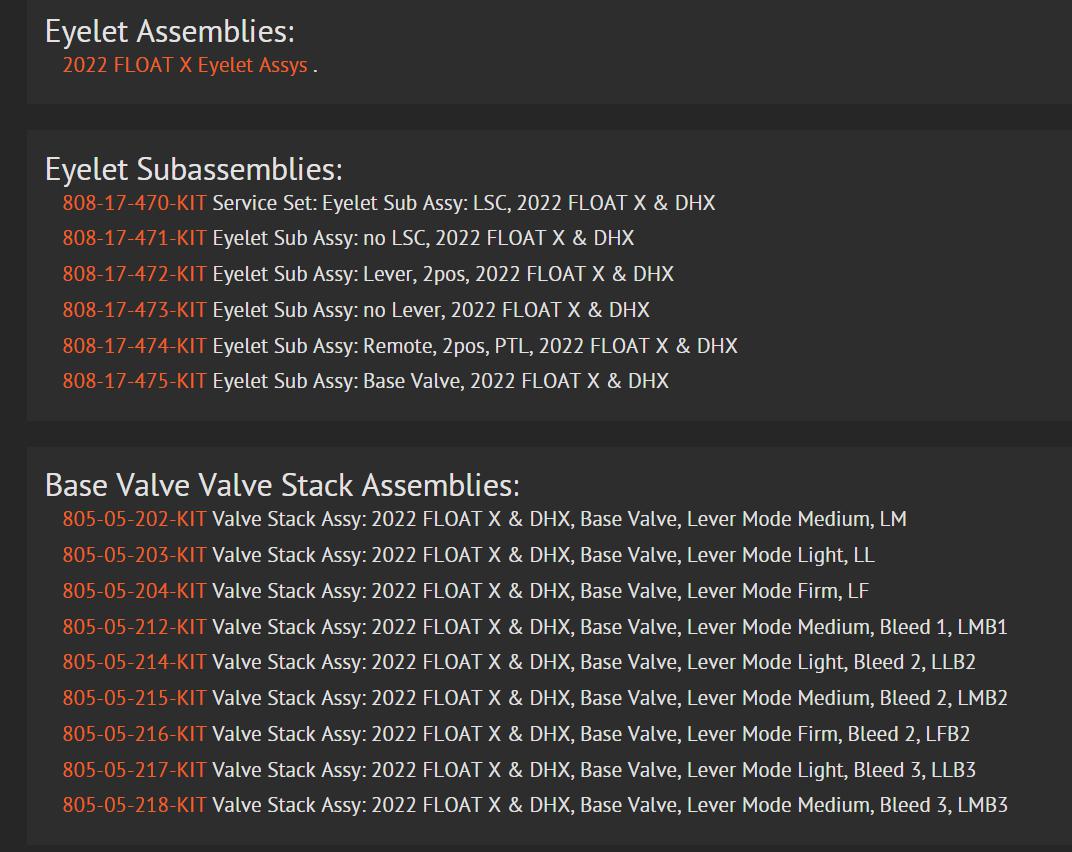Open part 808-17-471-KIT link
This screenshot has height=852, width=1072.
tap(134, 238)
